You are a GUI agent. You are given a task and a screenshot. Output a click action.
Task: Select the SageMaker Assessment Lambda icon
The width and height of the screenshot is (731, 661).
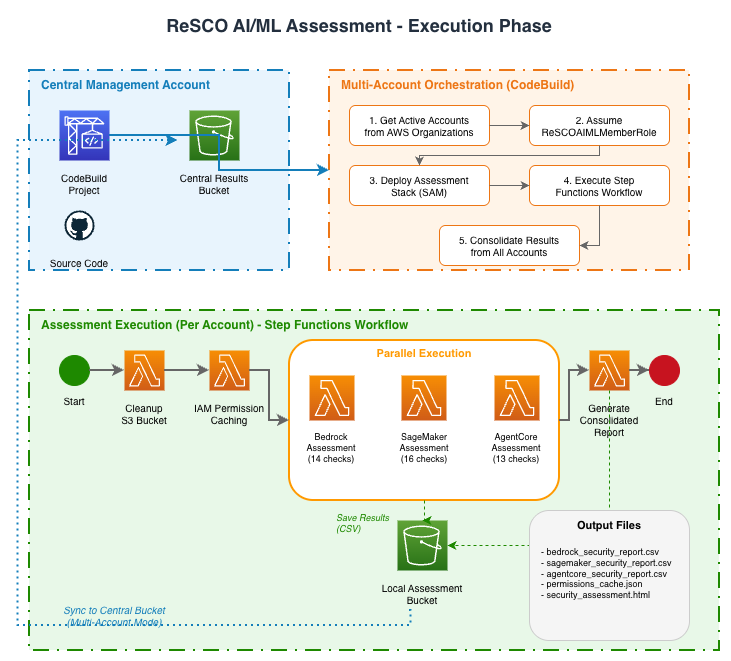[424, 398]
